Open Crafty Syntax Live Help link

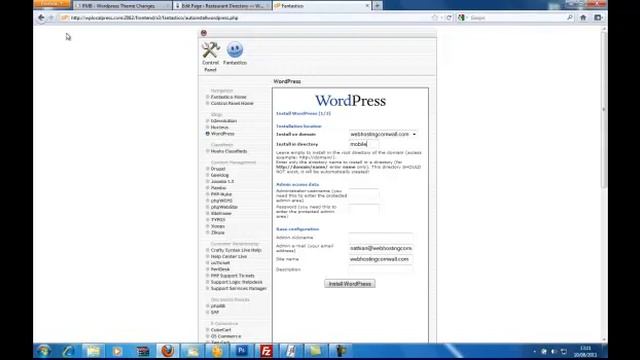(236, 250)
